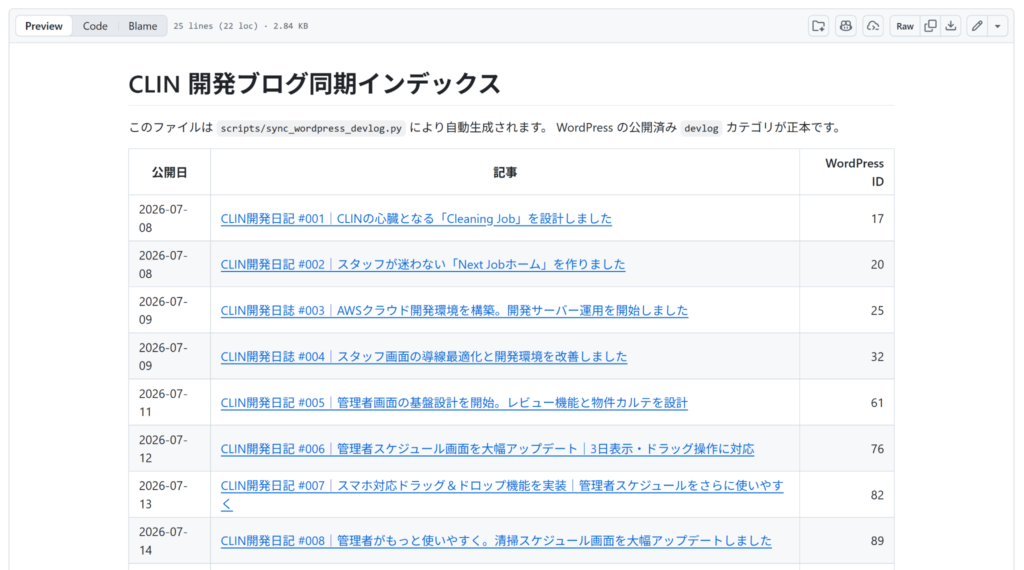
Task: Download the raw file icon
Action: pos(951,26)
